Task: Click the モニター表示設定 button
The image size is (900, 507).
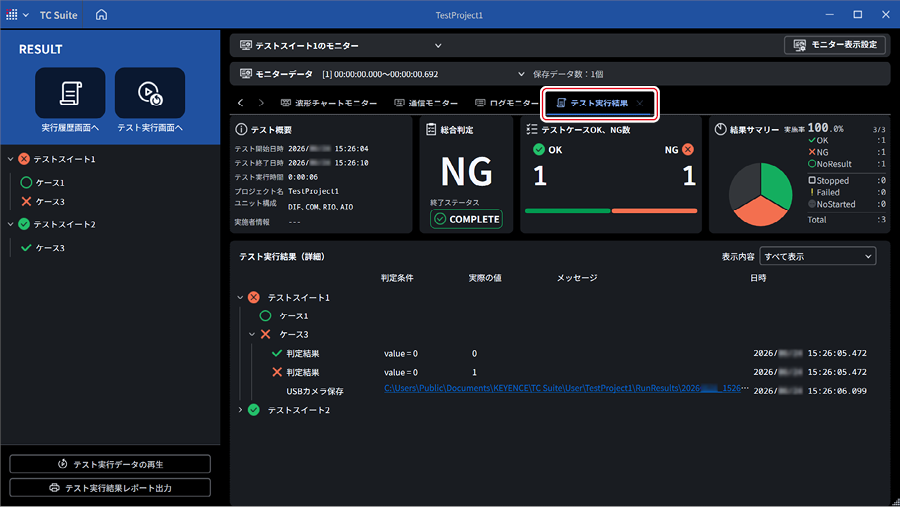Action: click(x=835, y=45)
